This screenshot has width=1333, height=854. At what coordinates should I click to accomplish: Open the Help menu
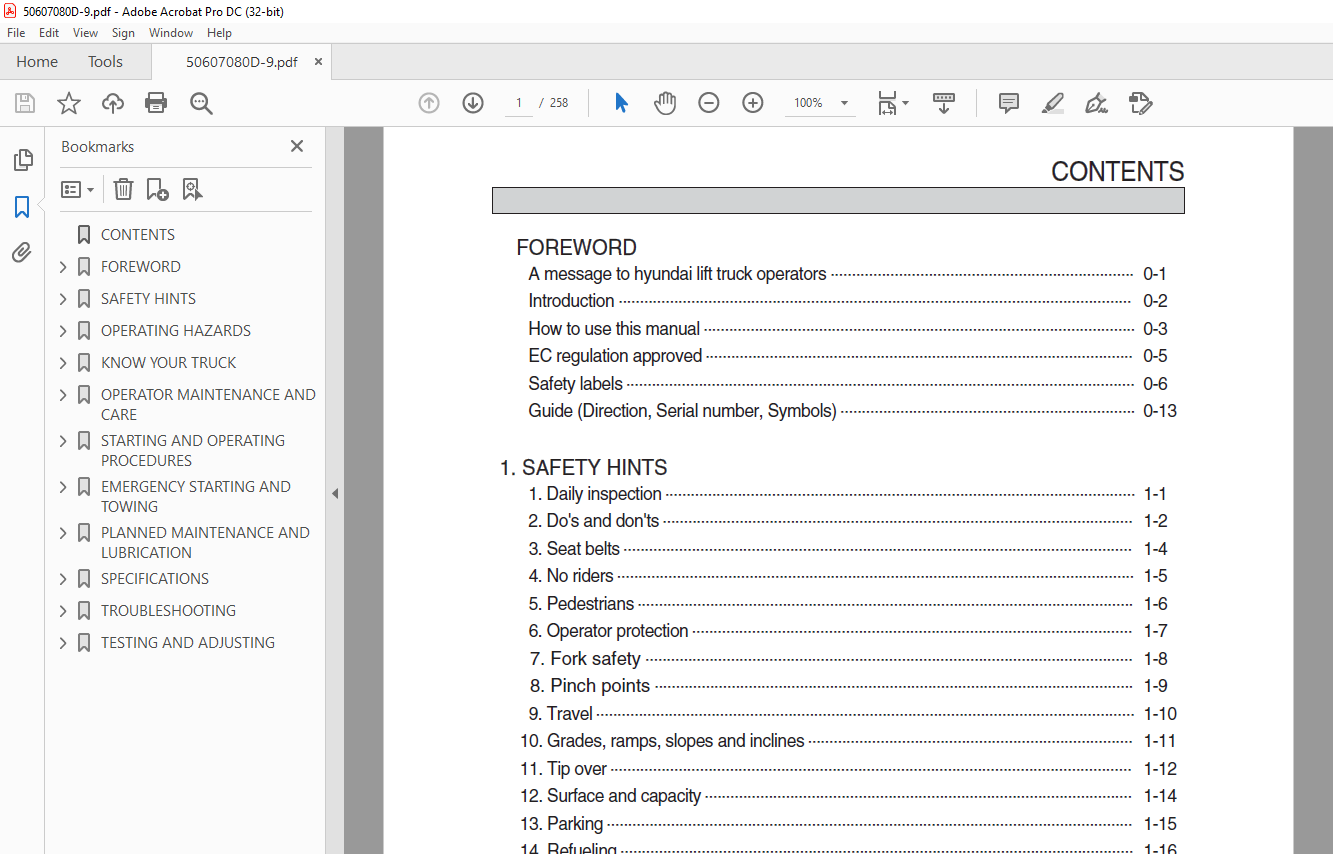point(219,33)
